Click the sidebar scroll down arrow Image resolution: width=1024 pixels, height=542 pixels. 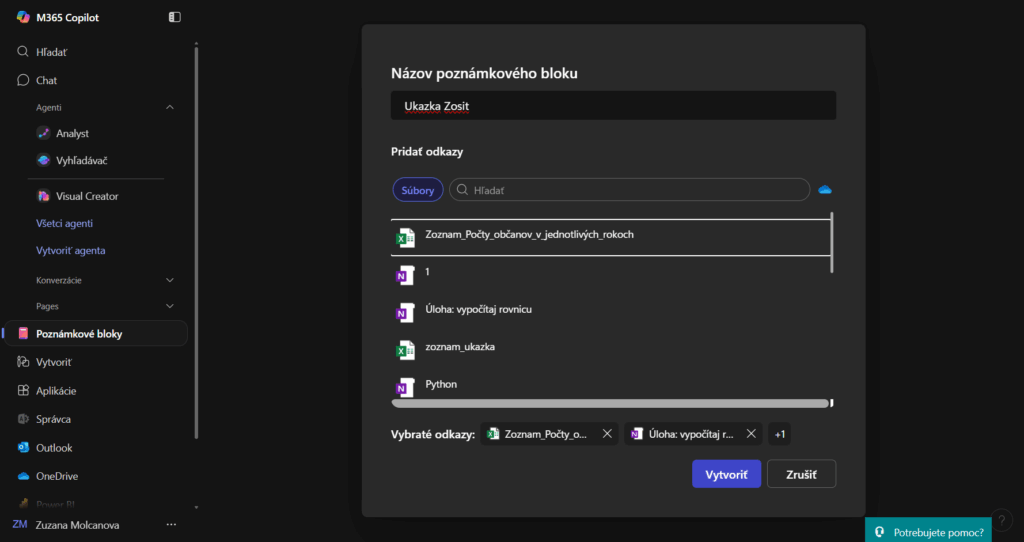[196, 507]
